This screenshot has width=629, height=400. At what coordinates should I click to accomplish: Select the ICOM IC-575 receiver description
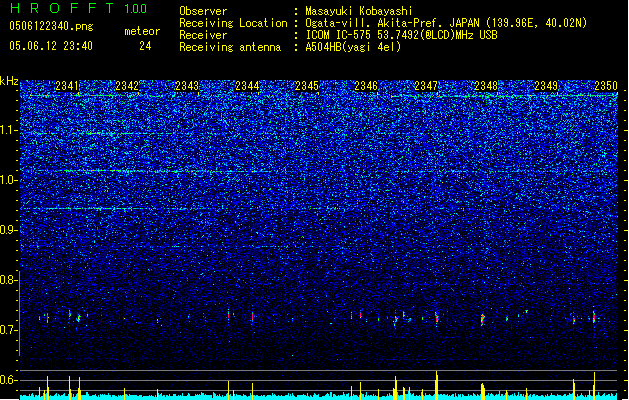coord(401,35)
